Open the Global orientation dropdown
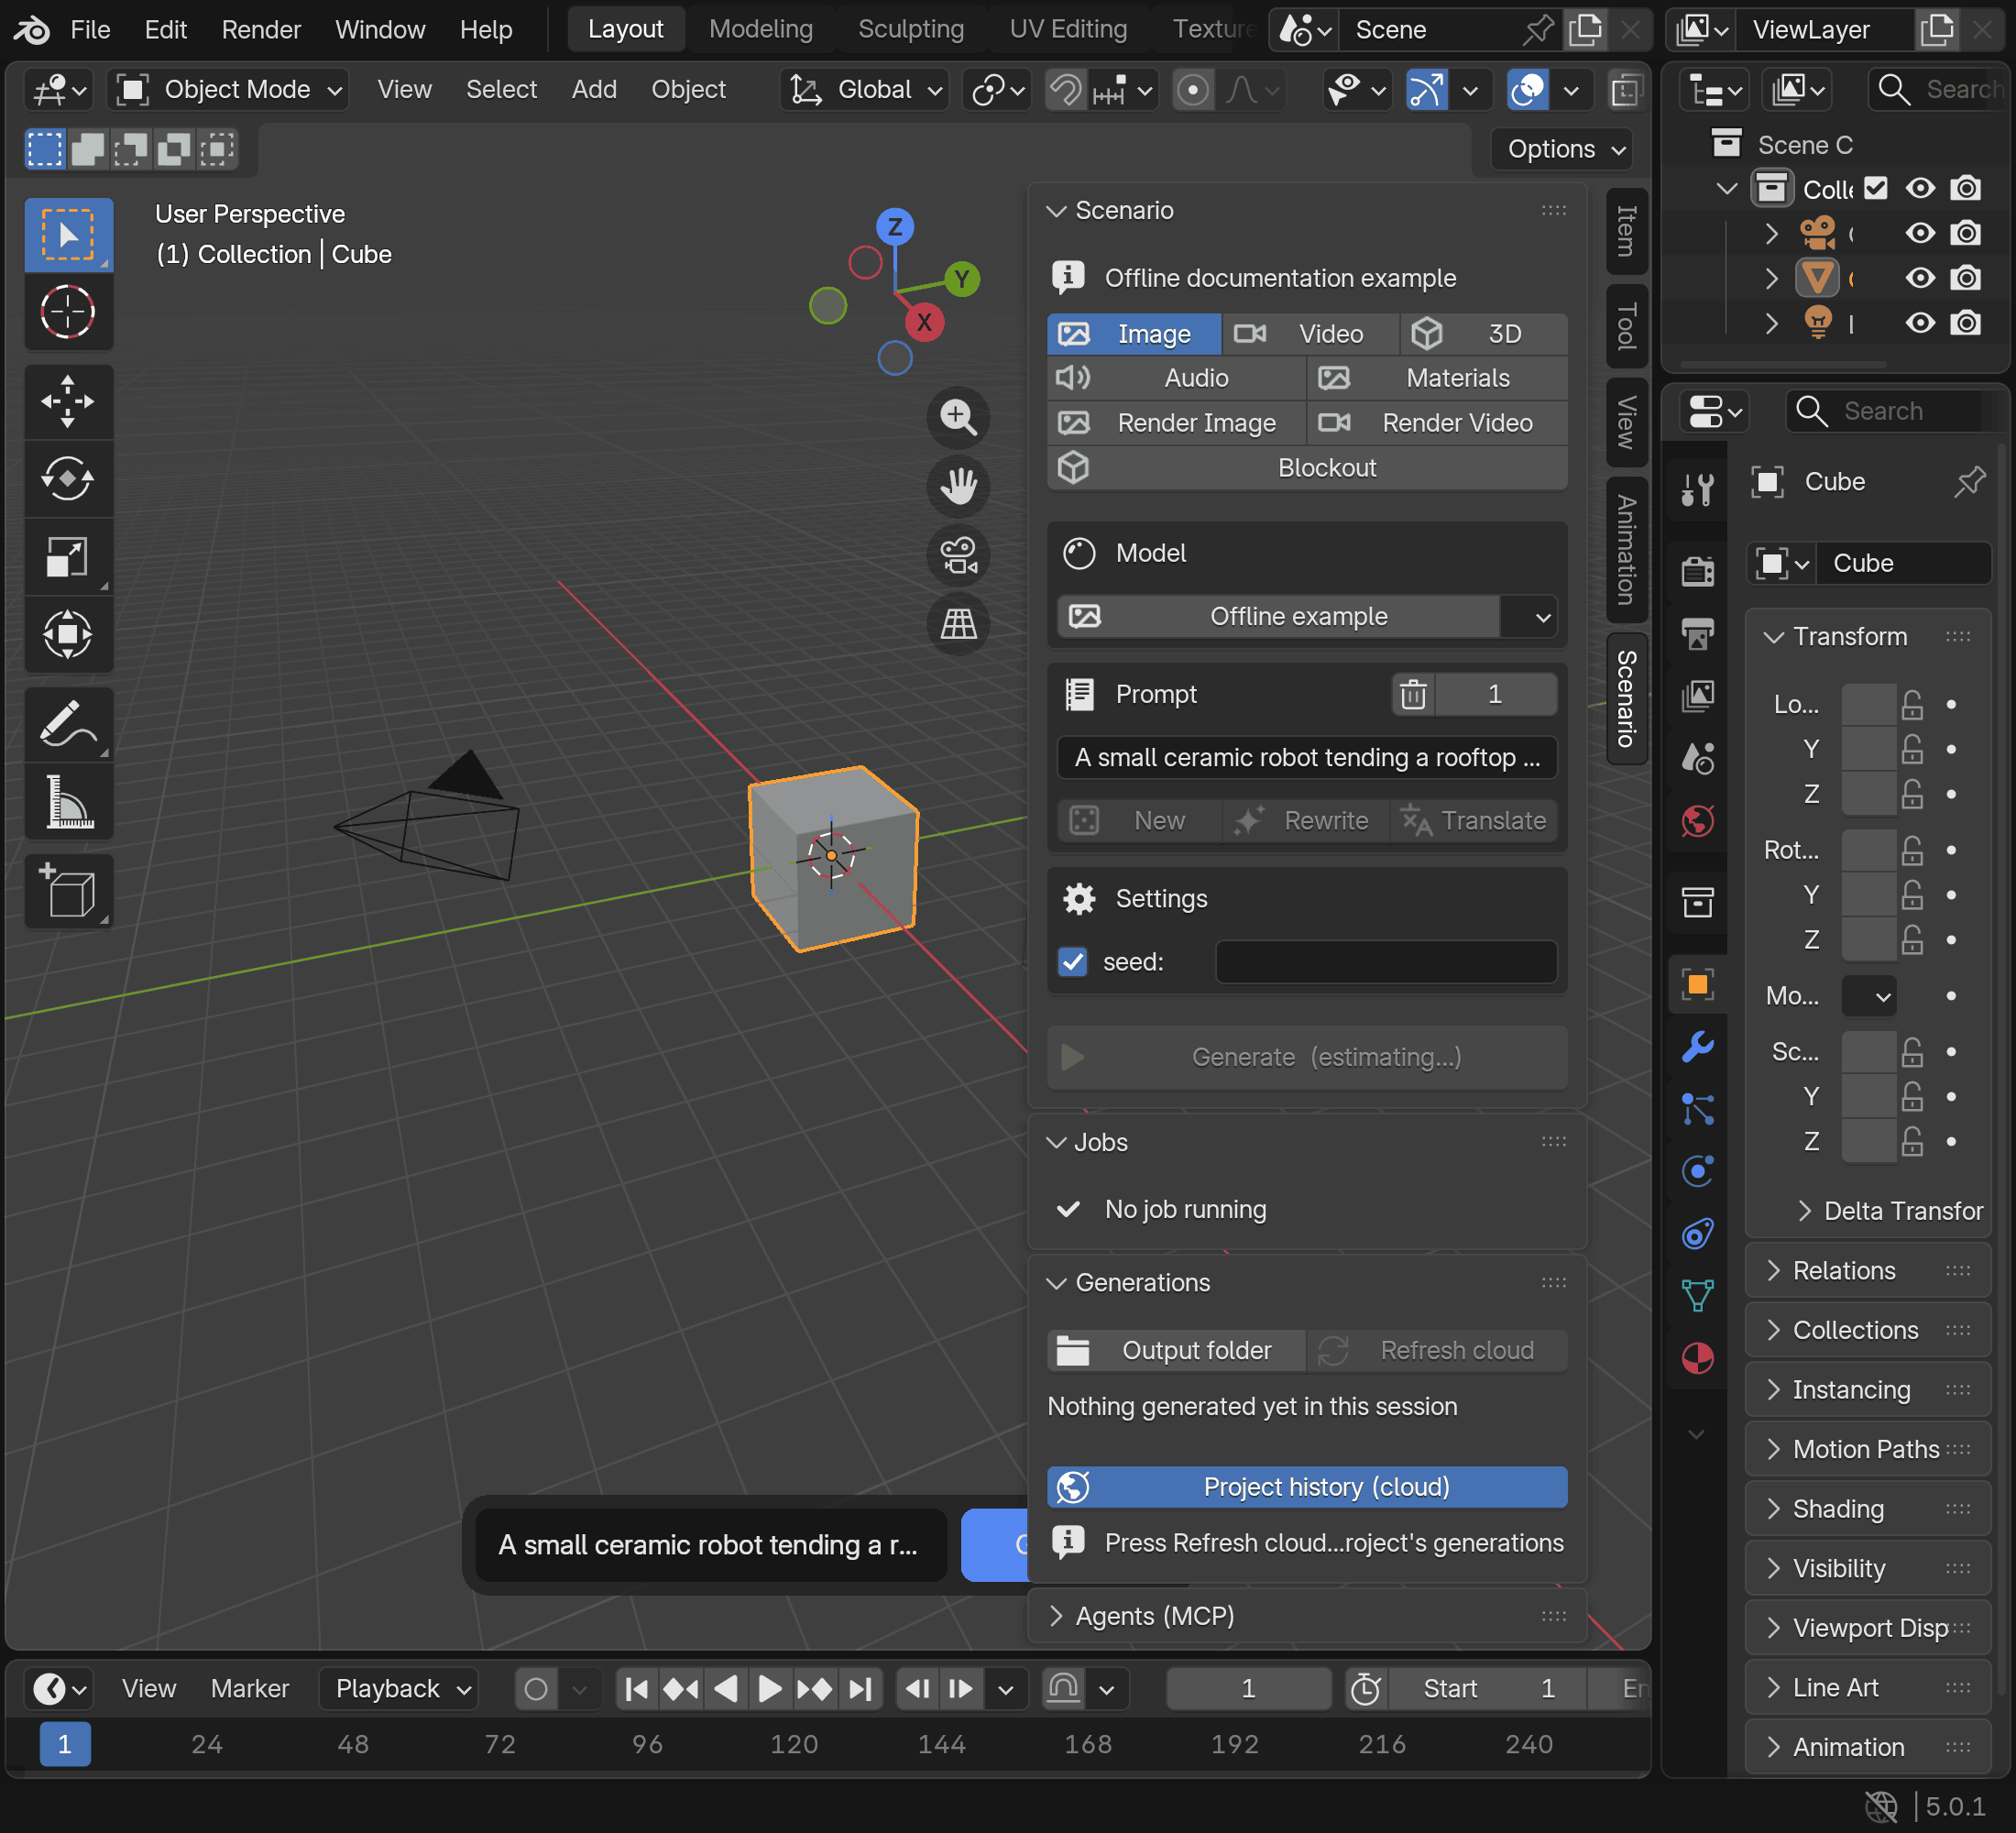This screenshot has width=2016, height=1833. coord(866,90)
